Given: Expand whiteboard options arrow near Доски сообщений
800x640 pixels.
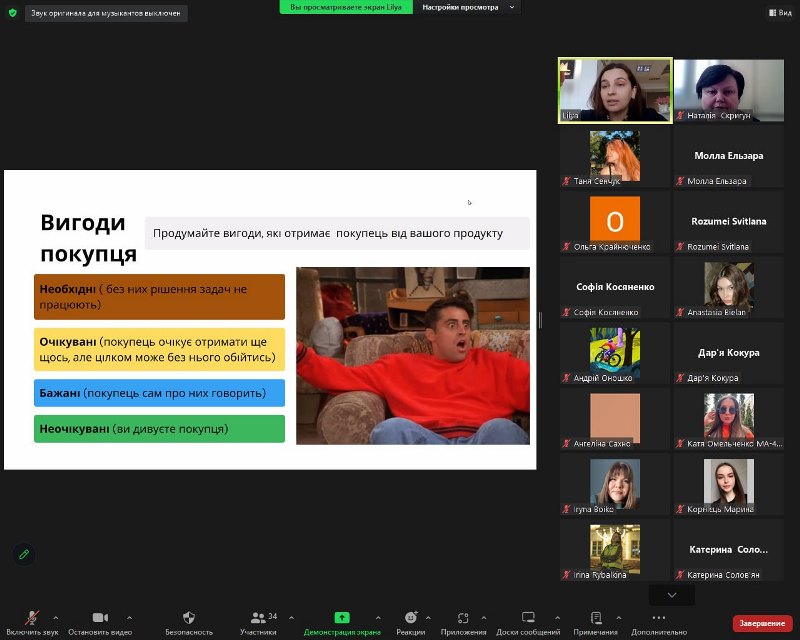Looking at the screenshot, I should pyautogui.click(x=557, y=618).
